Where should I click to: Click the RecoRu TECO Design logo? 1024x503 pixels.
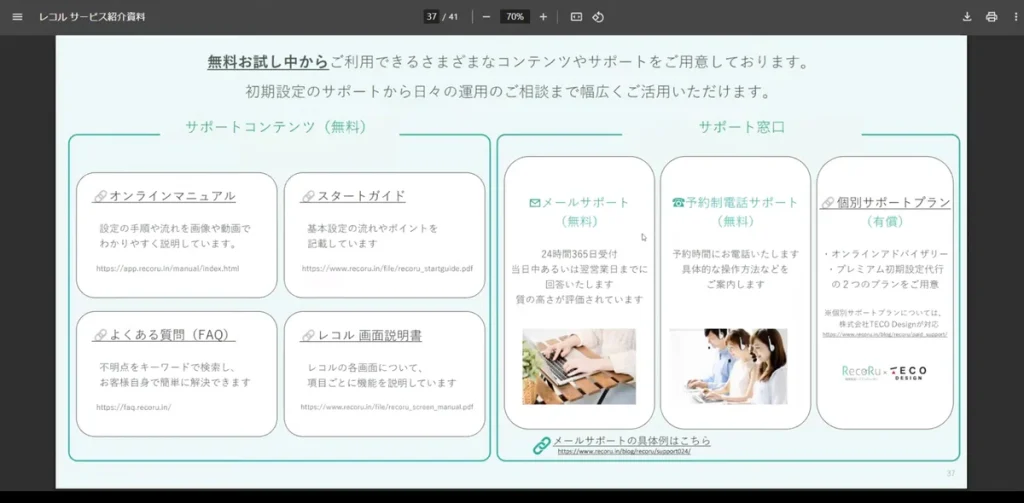click(884, 372)
